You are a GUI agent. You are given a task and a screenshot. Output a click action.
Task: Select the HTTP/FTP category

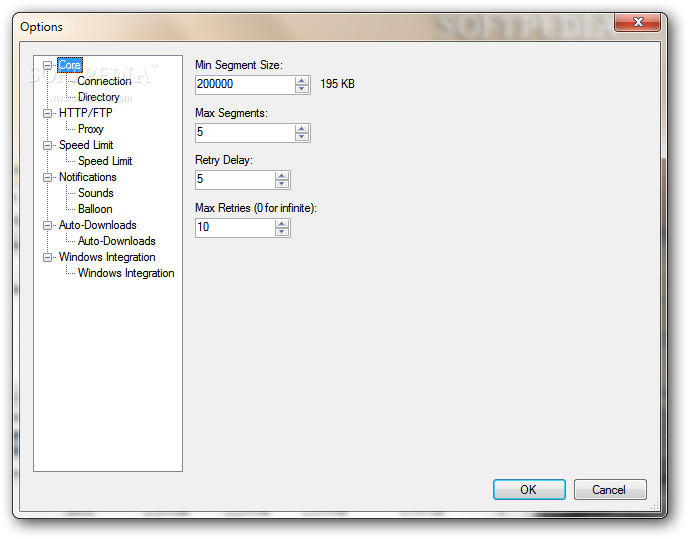point(86,113)
